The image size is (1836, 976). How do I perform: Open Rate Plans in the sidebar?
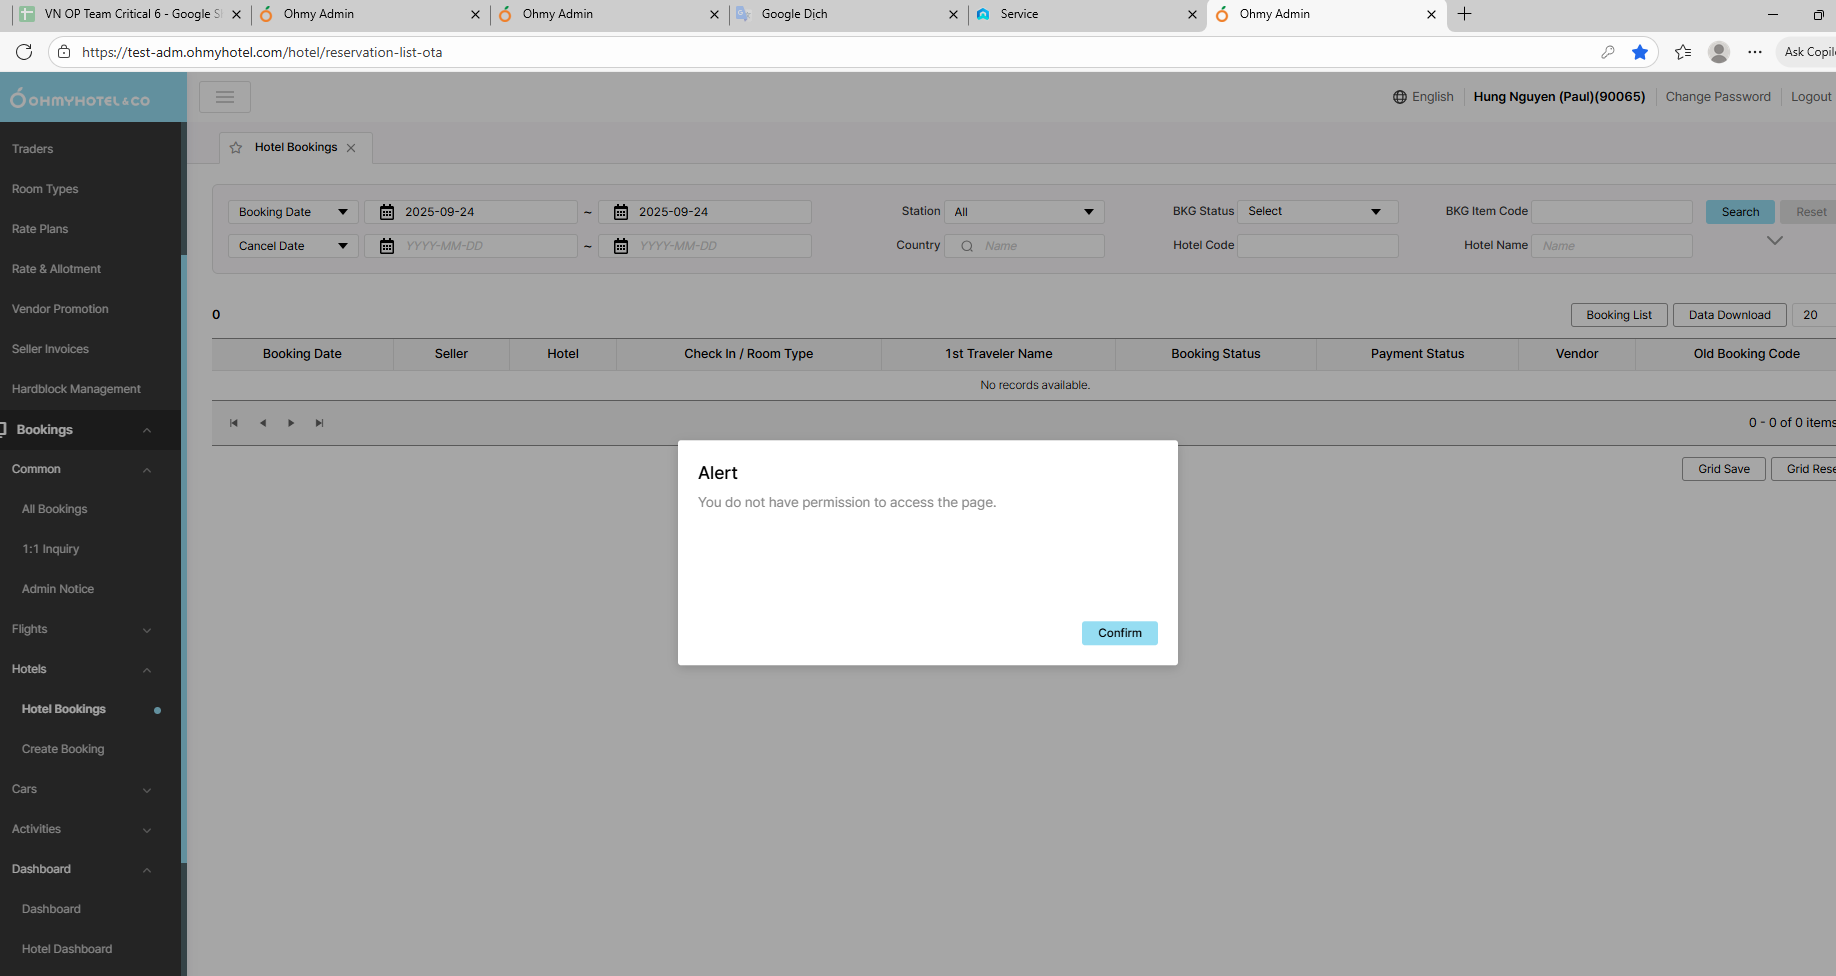(40, 229)
